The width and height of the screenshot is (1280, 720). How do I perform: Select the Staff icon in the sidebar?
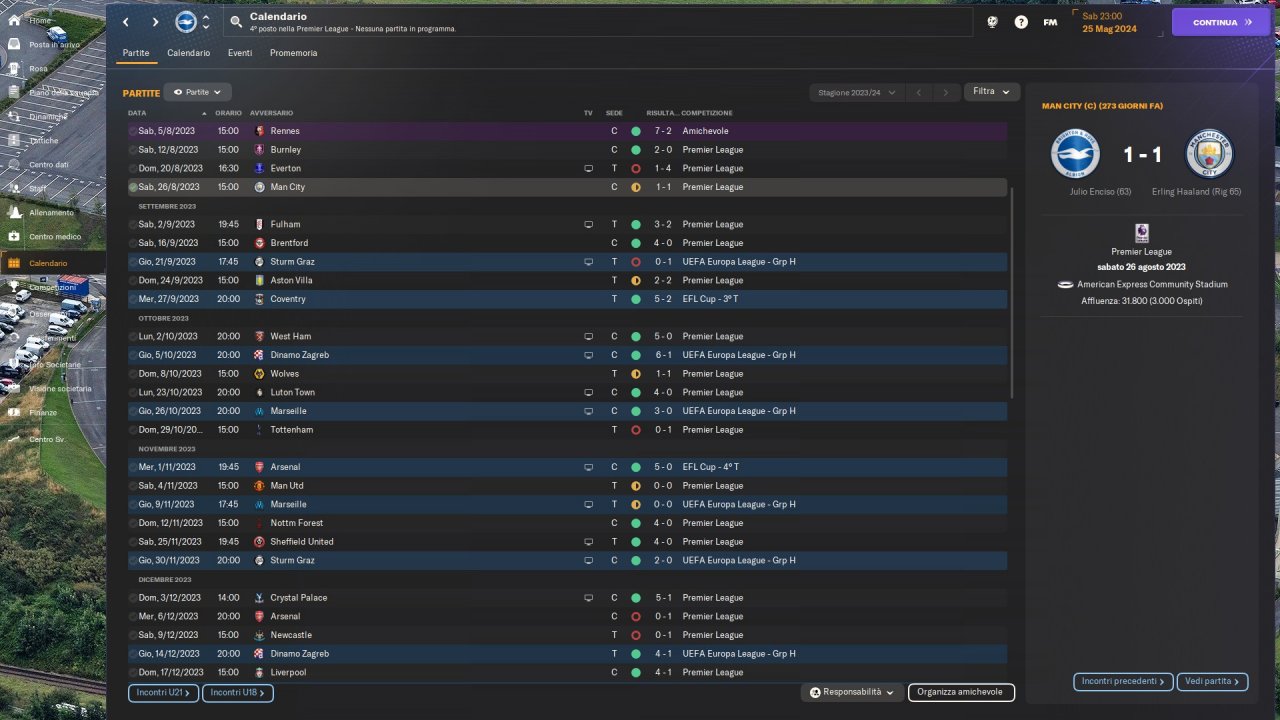click(14, 189)
